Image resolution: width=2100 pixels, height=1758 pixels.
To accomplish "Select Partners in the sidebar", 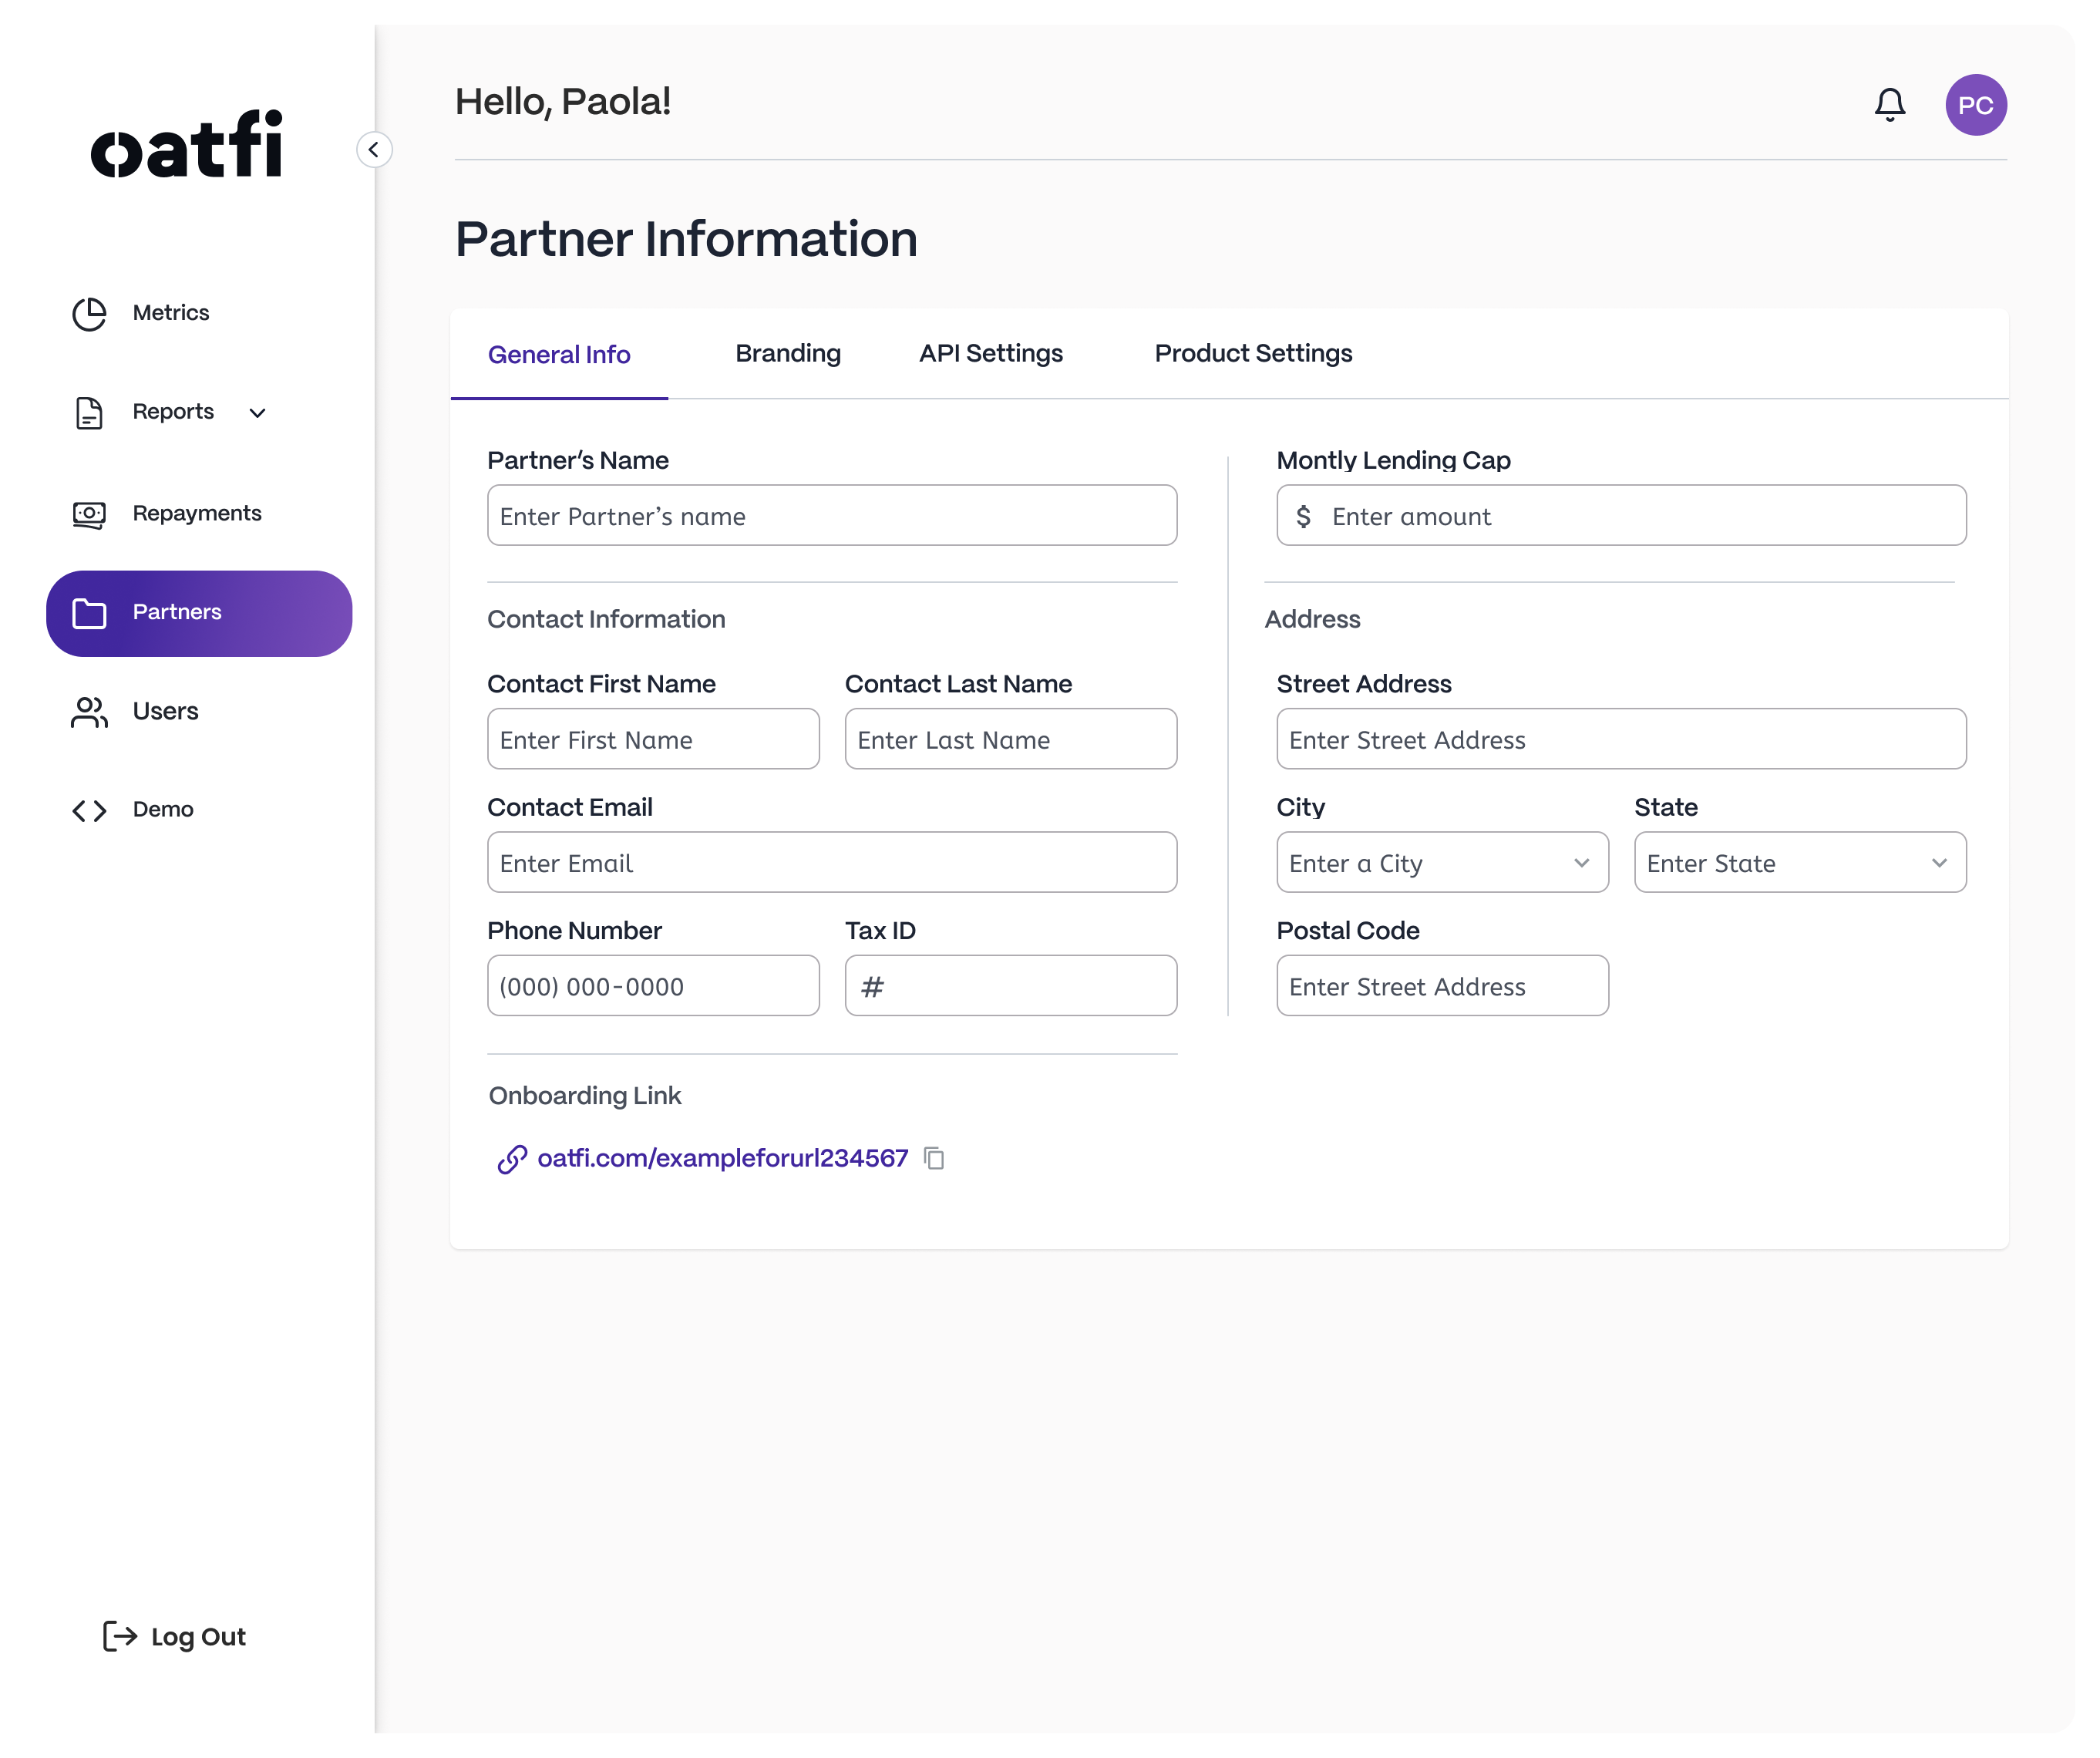I will point(199,613).
